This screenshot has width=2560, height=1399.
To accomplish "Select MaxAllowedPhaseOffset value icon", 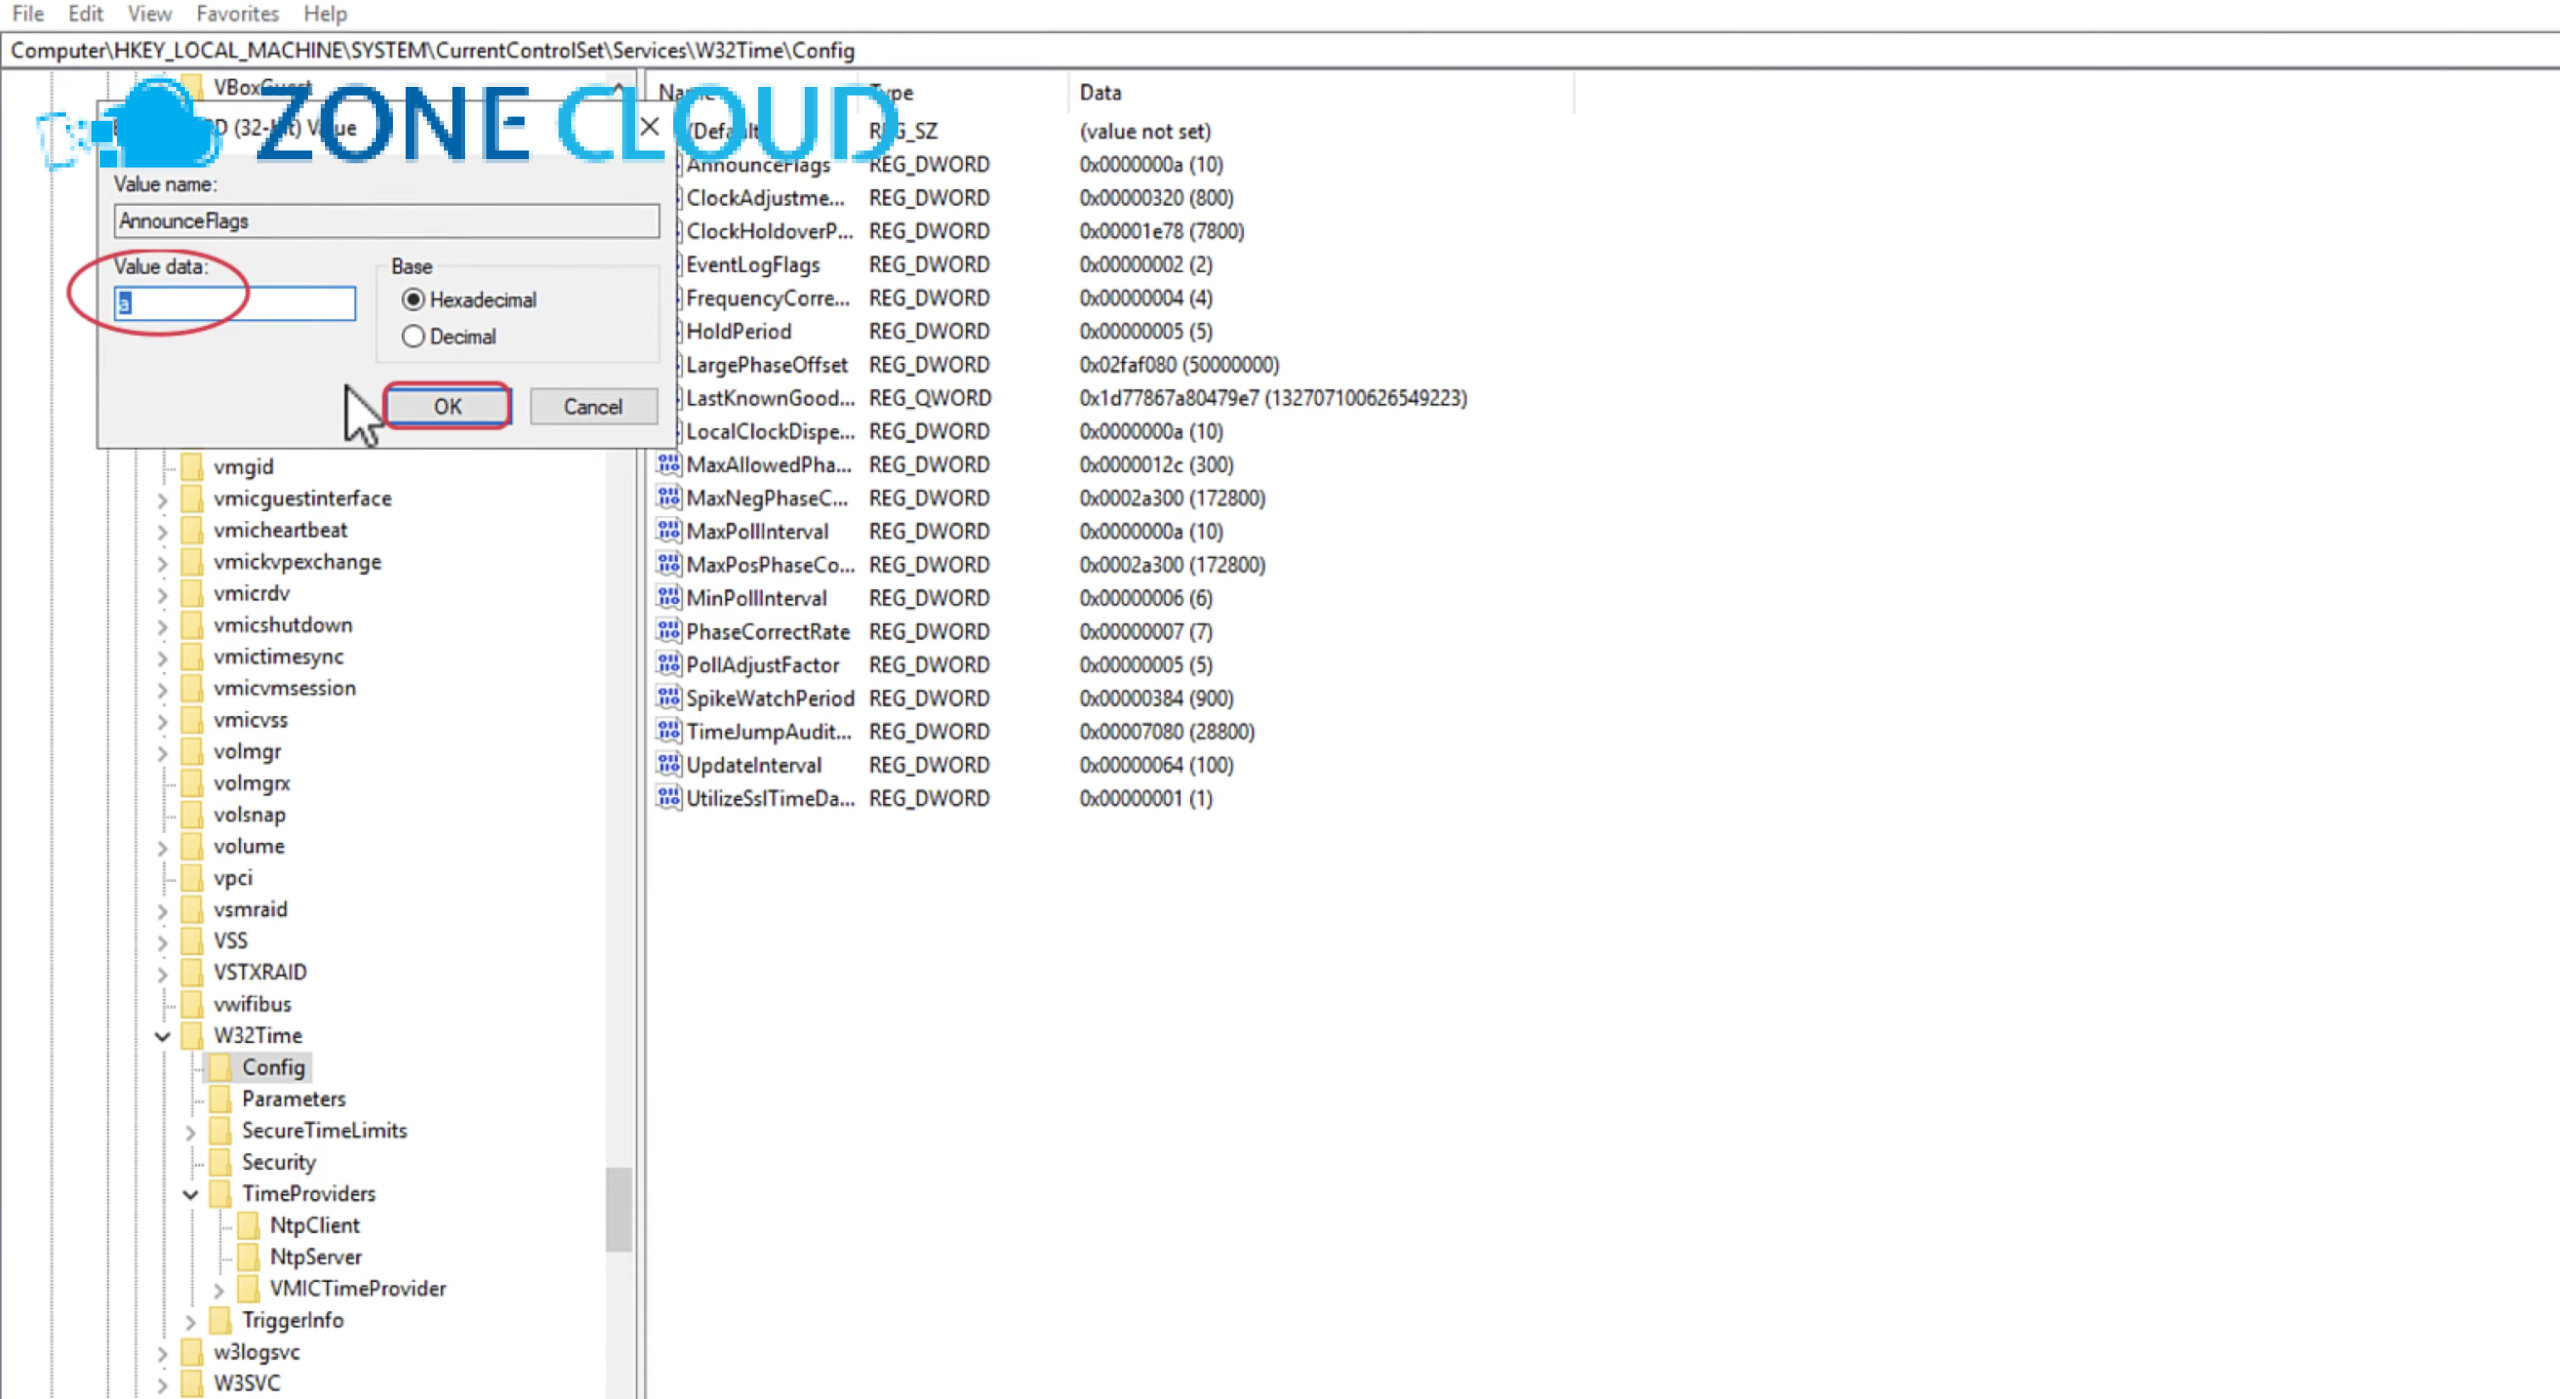I will 669,464.
